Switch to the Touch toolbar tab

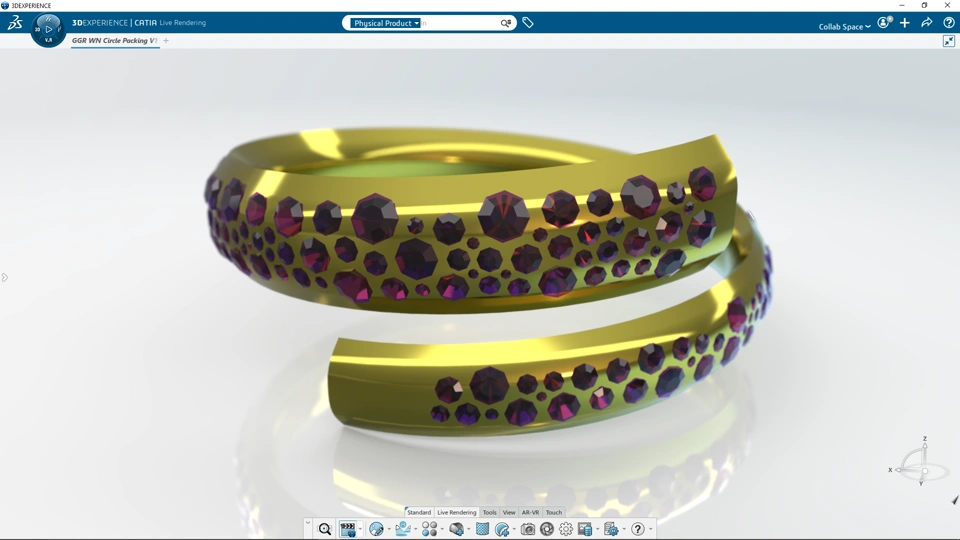(x=553, y=512)
